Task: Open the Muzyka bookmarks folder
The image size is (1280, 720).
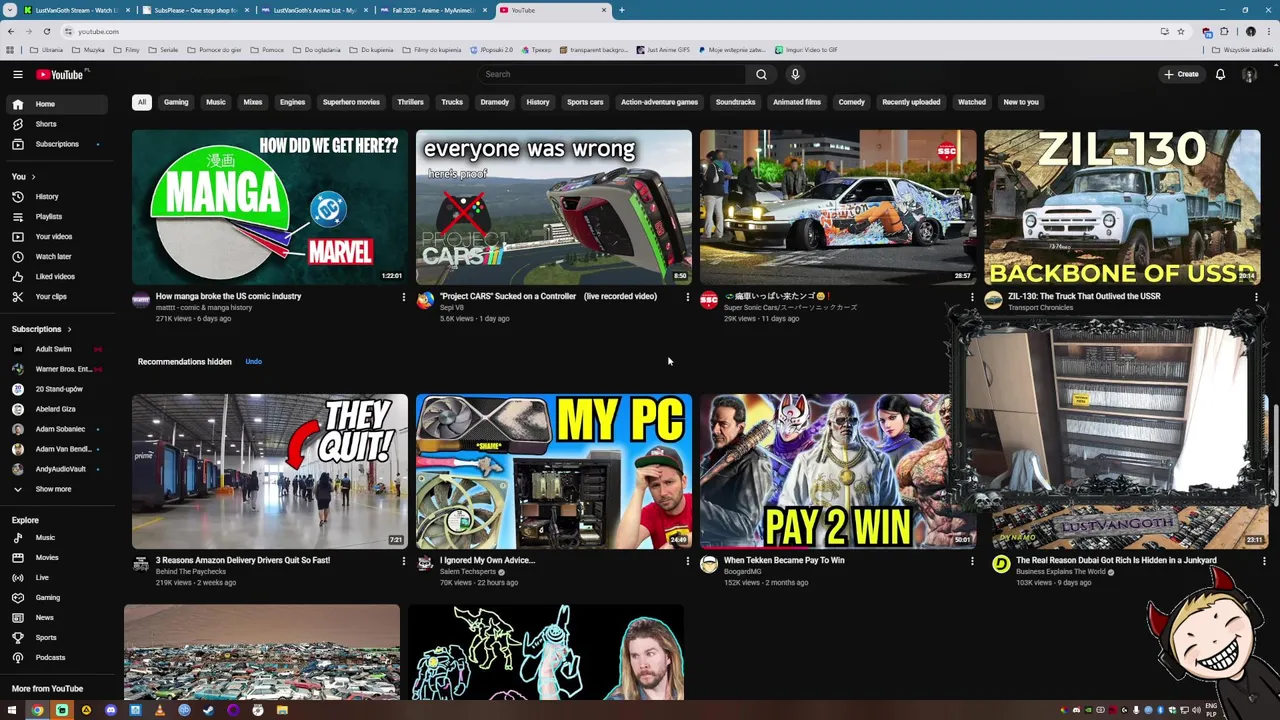Action: (x=88, y=49)
